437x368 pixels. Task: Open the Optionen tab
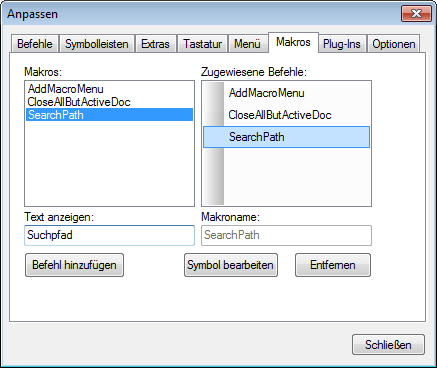coord(394,44)
